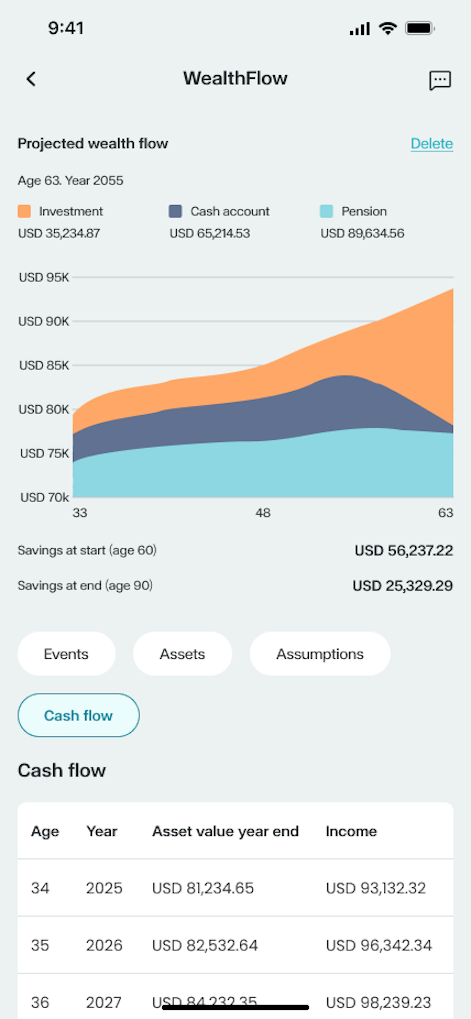Viewport: 471px width, 1019px height.
Task: Tap the Wi-Fi status icon
Action: click(388, 28)
